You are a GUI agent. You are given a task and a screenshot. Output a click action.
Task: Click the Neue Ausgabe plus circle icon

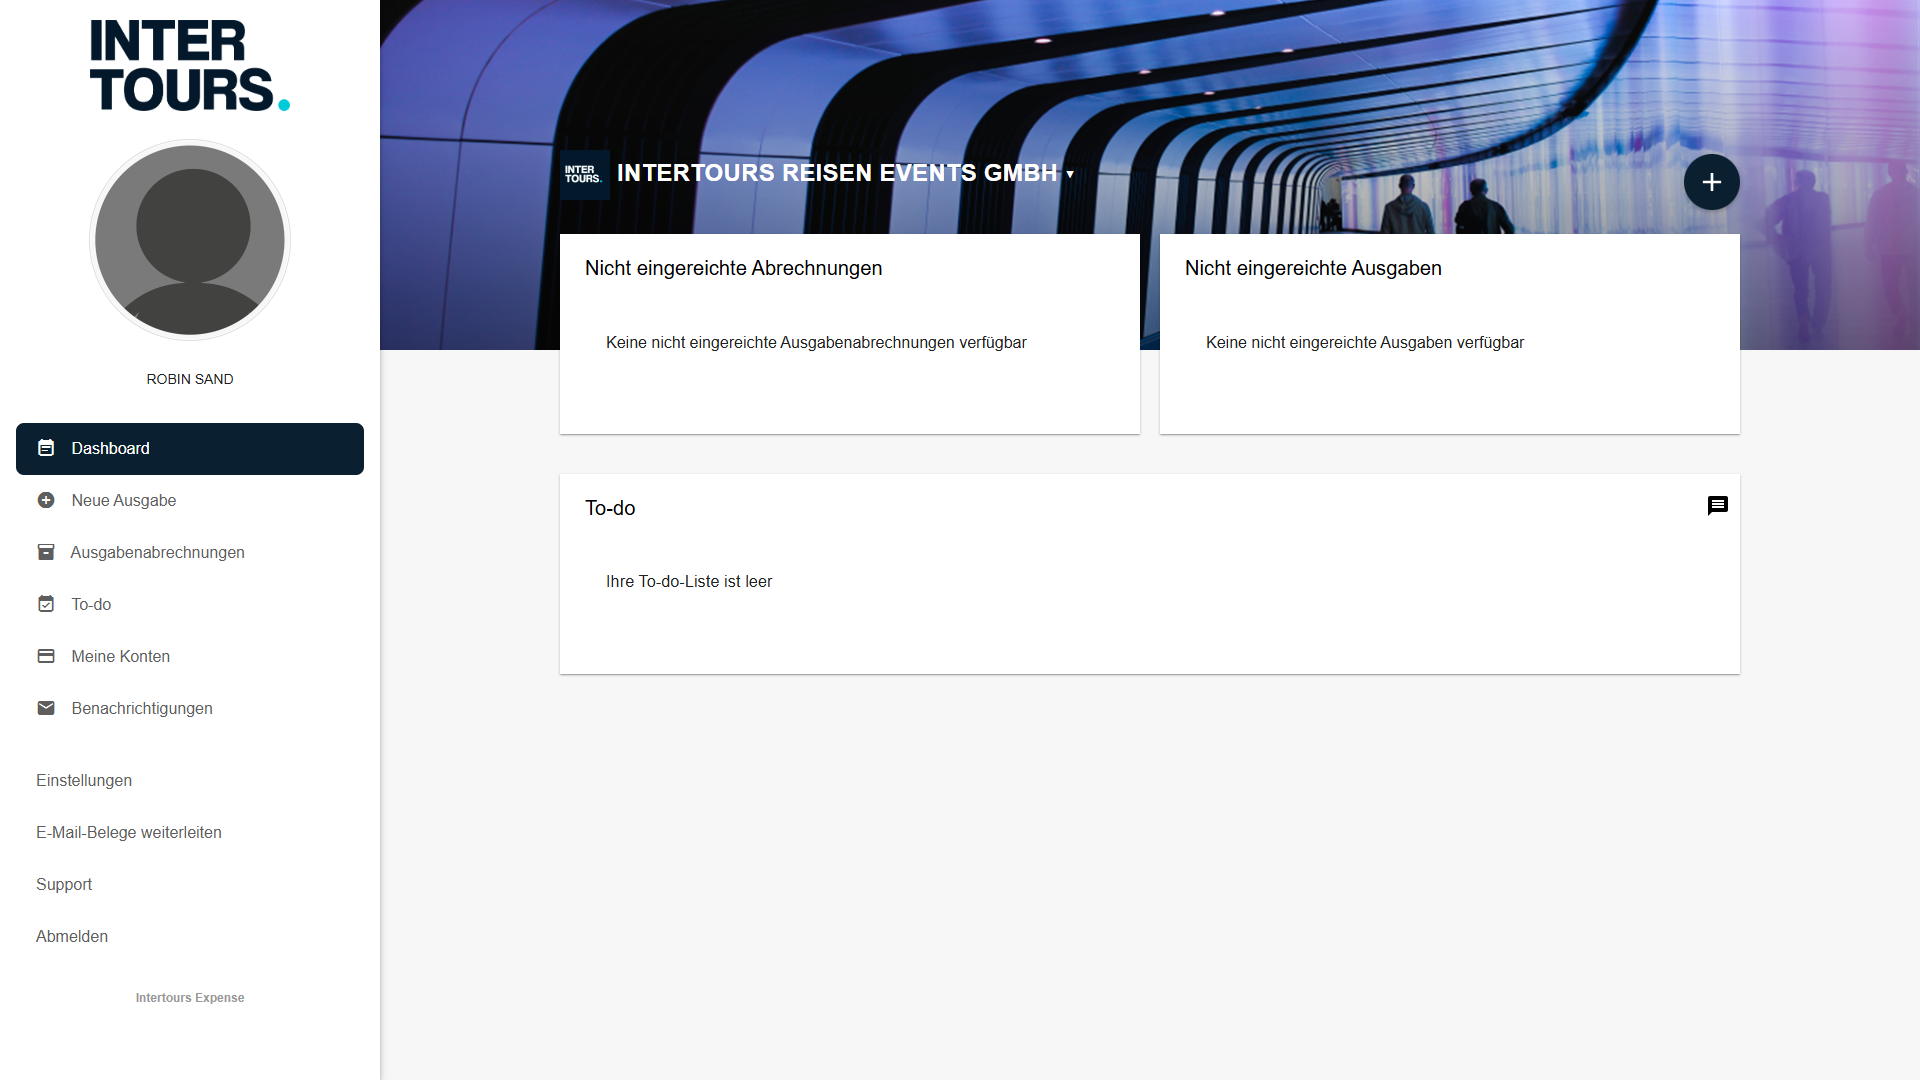[46, 500]
